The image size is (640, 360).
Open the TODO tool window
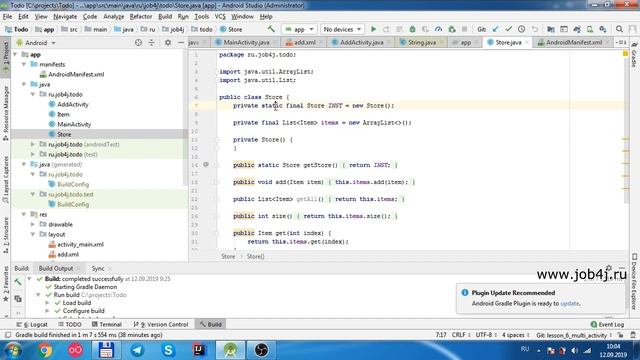tap(69, 324)
